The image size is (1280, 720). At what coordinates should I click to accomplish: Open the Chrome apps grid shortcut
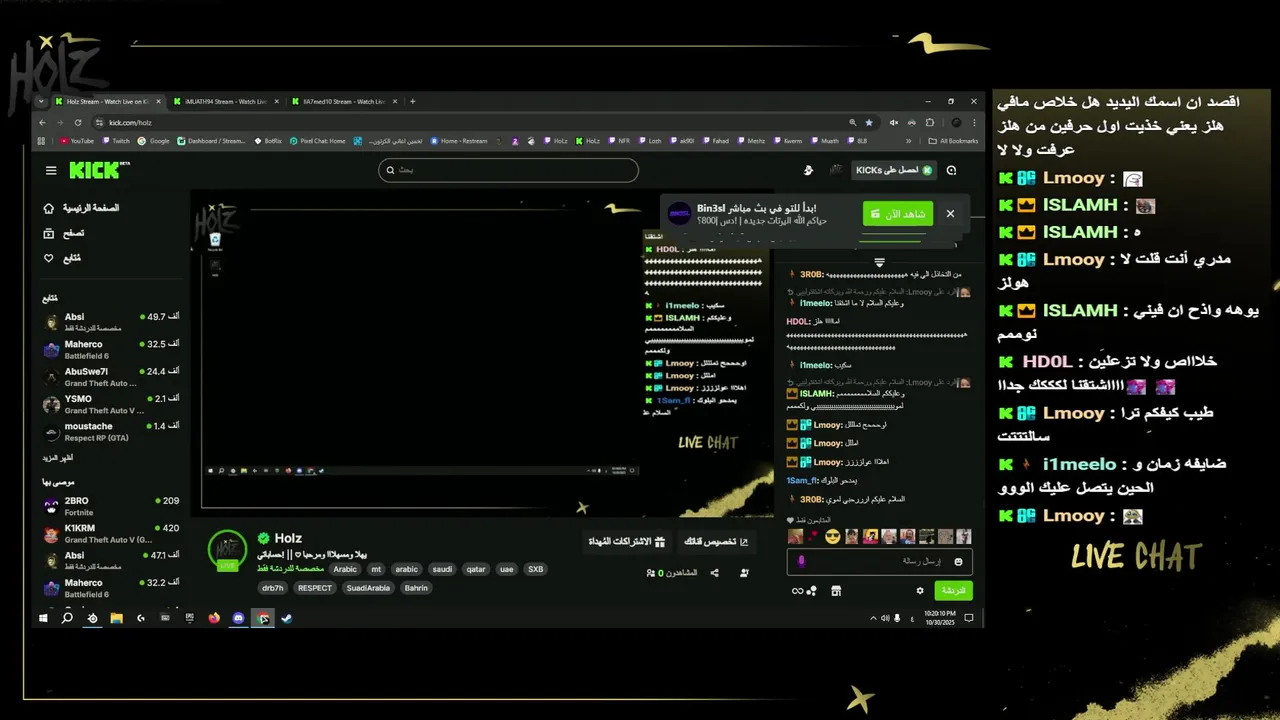coord(43,141)
